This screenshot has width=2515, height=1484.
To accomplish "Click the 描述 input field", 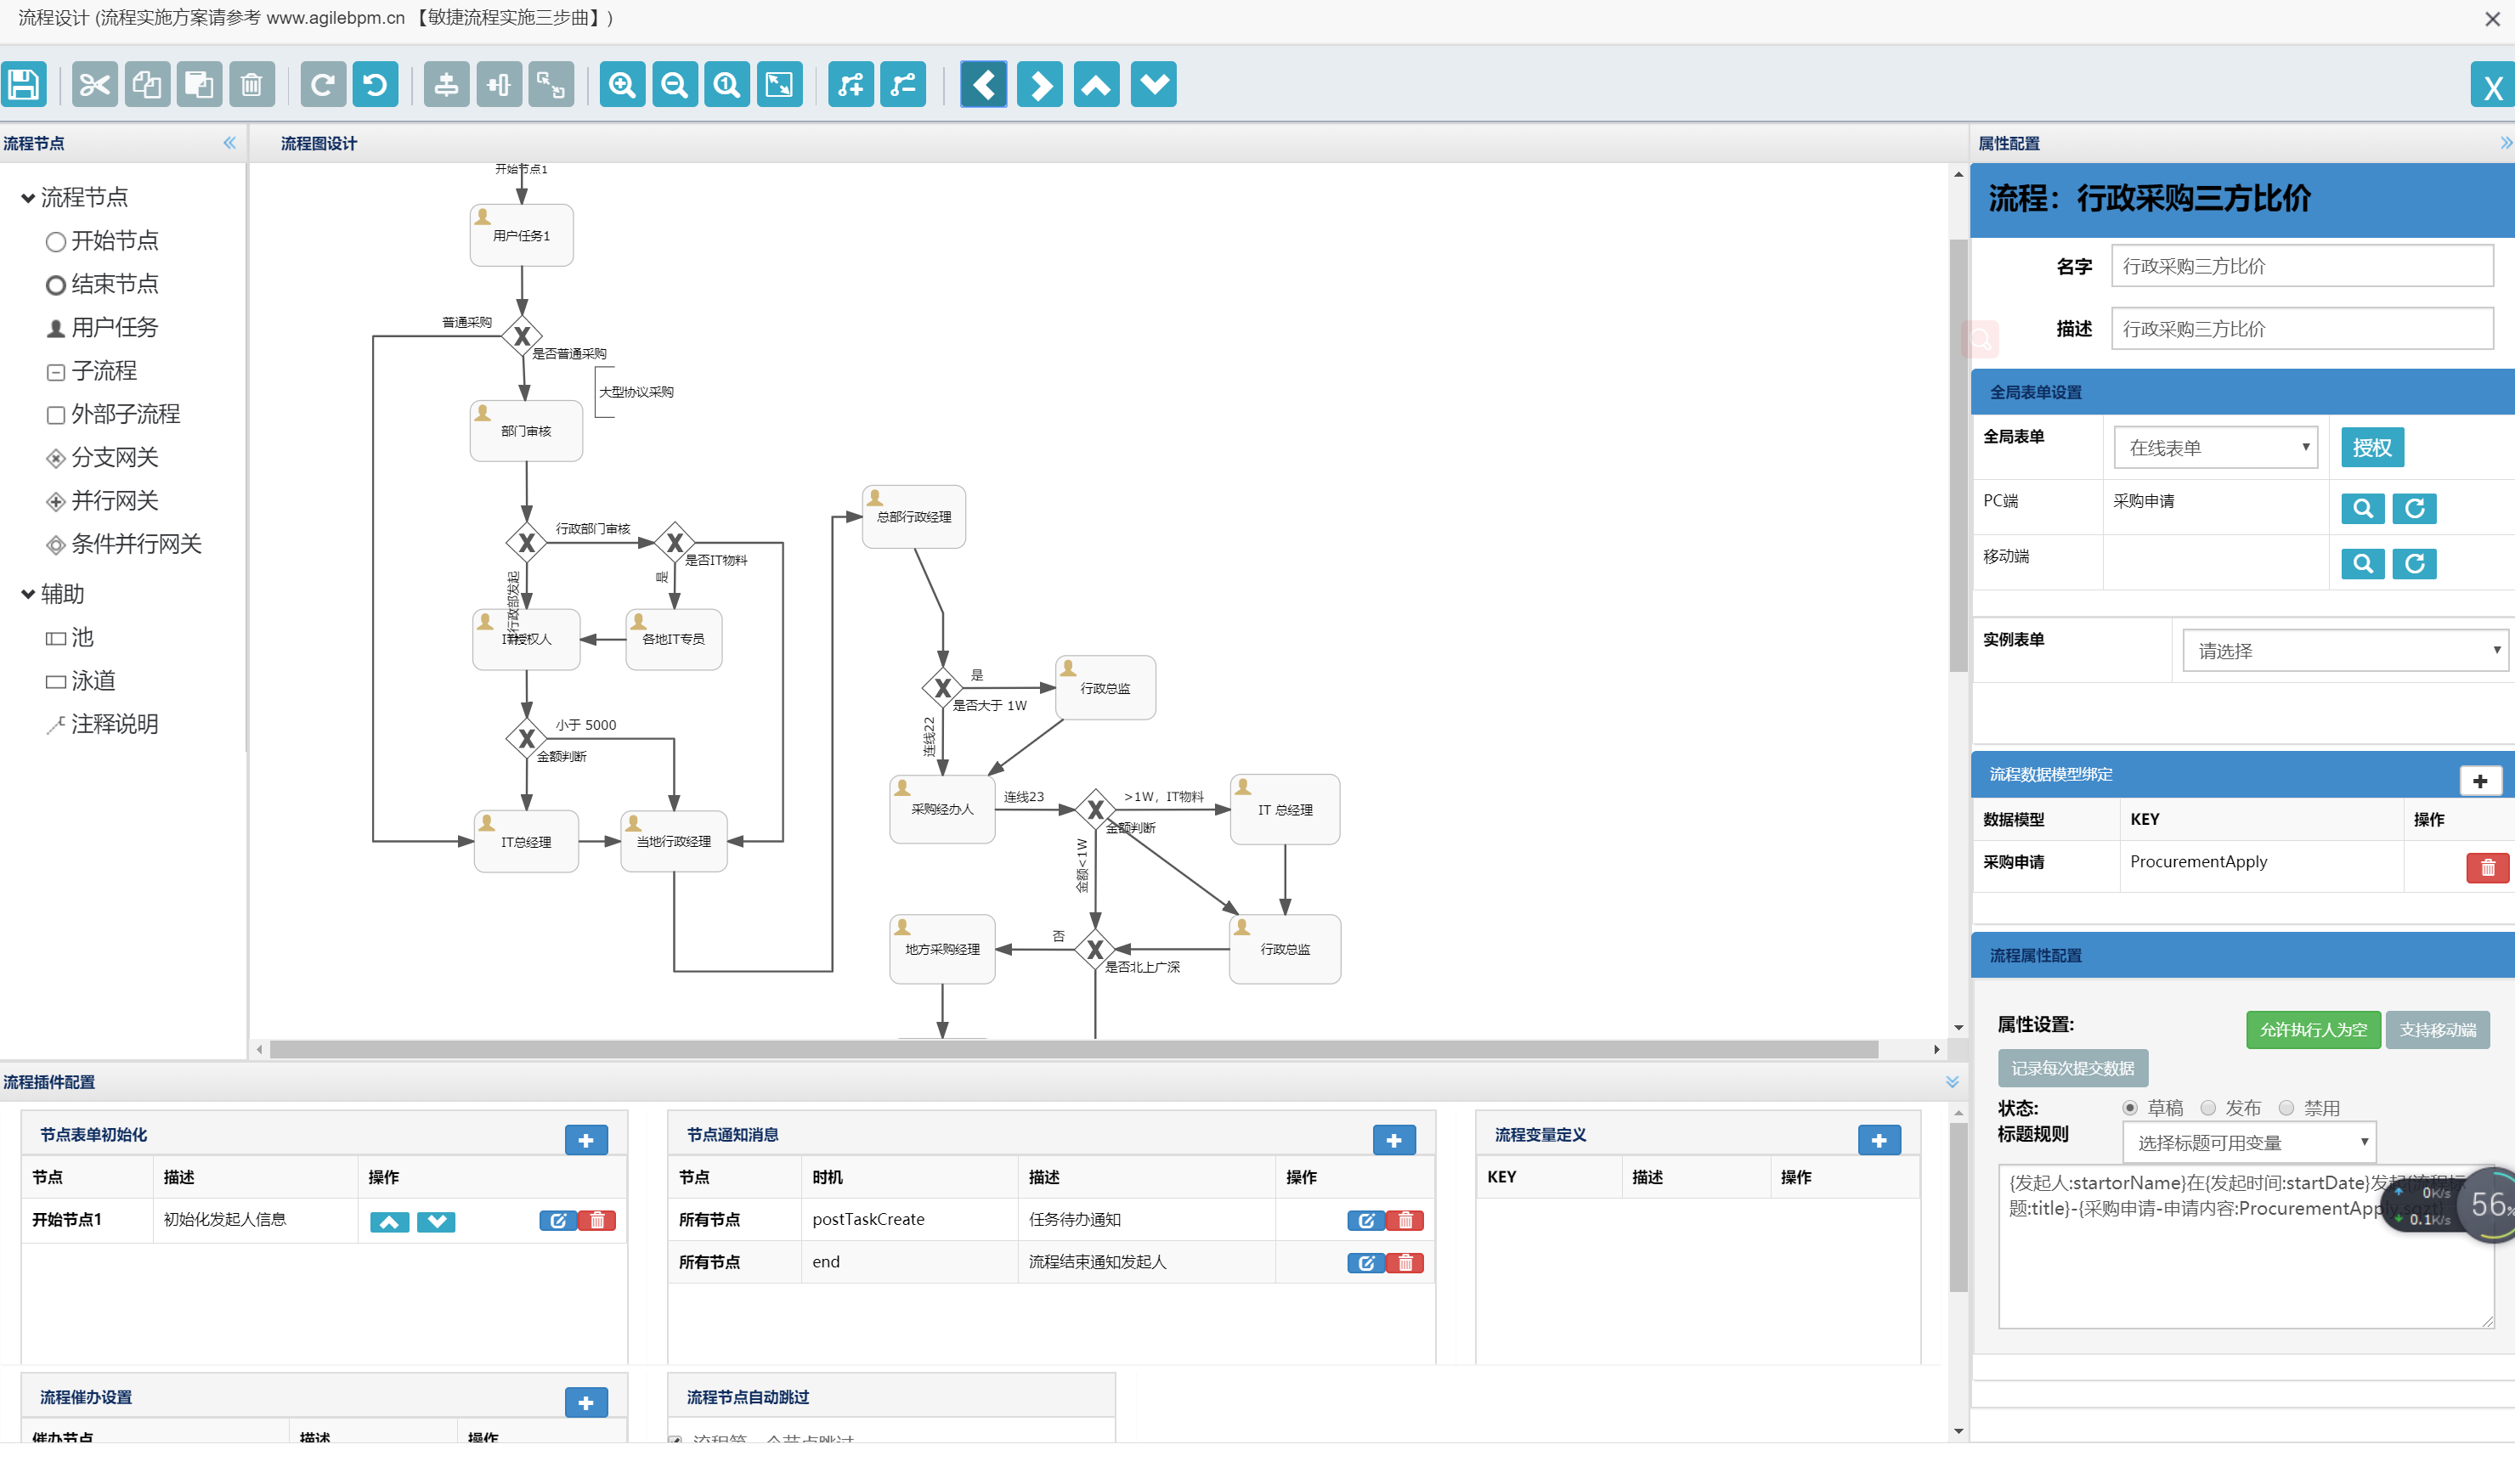I will click(2302, 329).
